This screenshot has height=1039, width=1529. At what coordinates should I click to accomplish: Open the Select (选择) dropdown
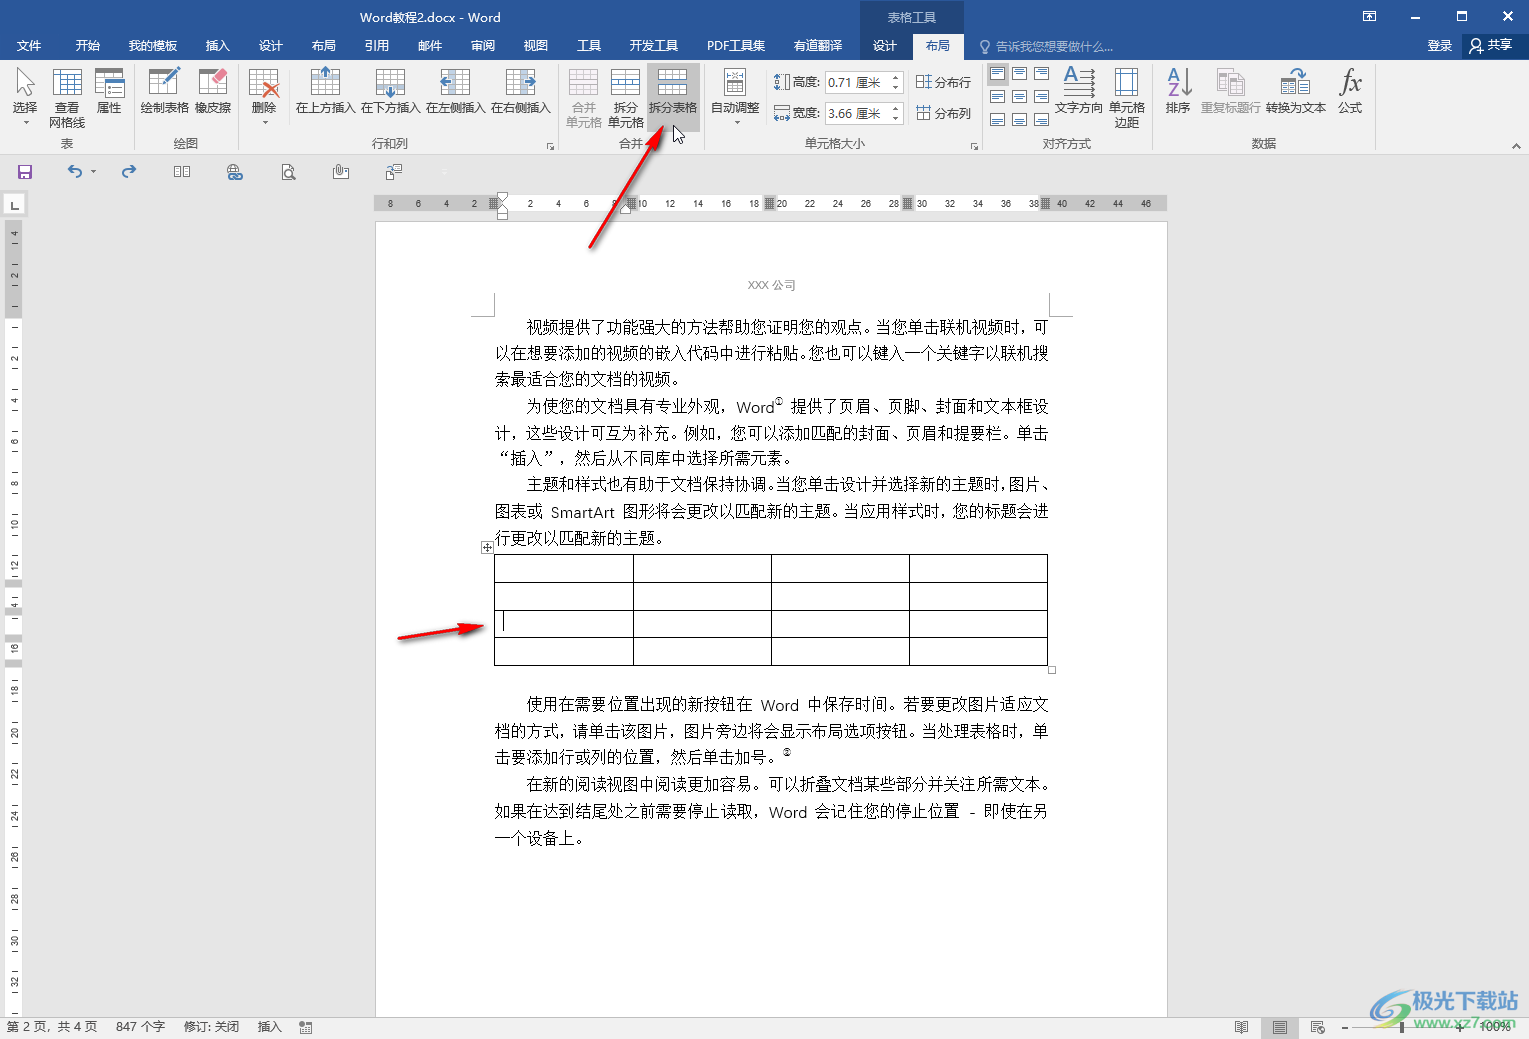pos(25,97)
